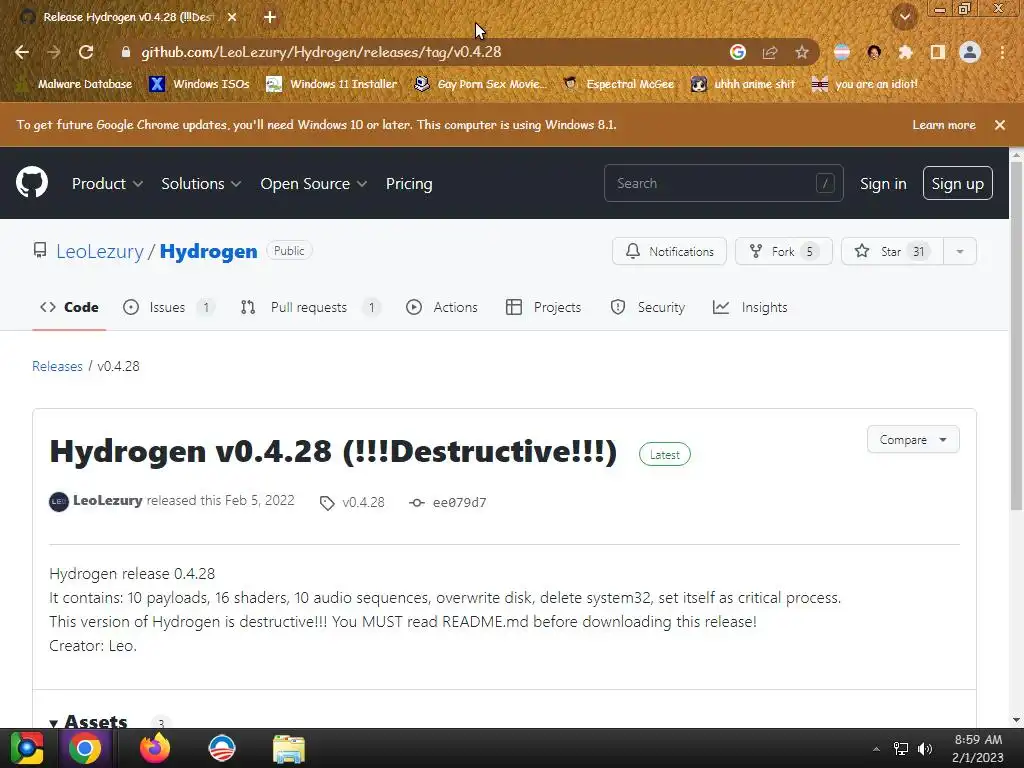This screenshot has height=768, width=1024.
Task: Expand the Solutions menu
Action: (x=201, y=184)
